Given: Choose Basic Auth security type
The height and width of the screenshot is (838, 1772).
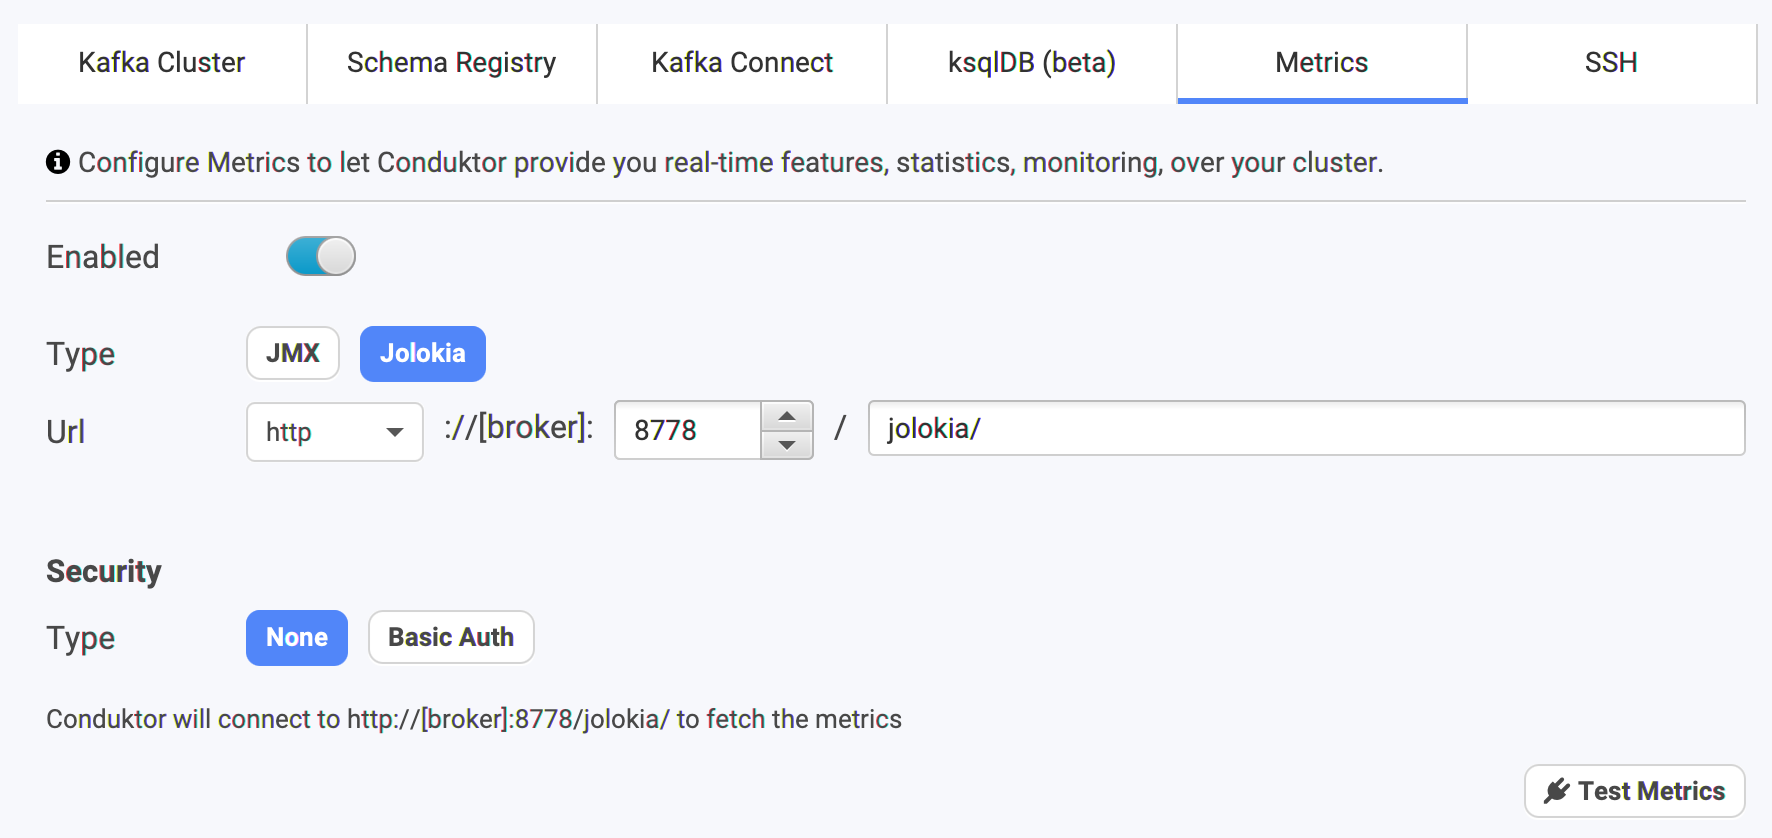Looking at the screenshot, I should click(451, 637).
